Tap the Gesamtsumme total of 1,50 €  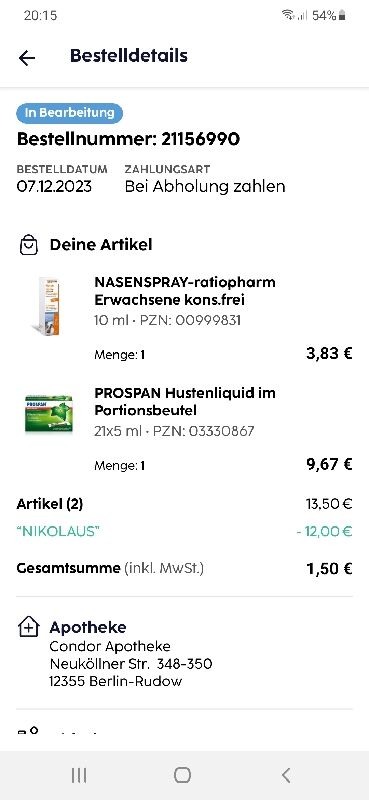329,569
